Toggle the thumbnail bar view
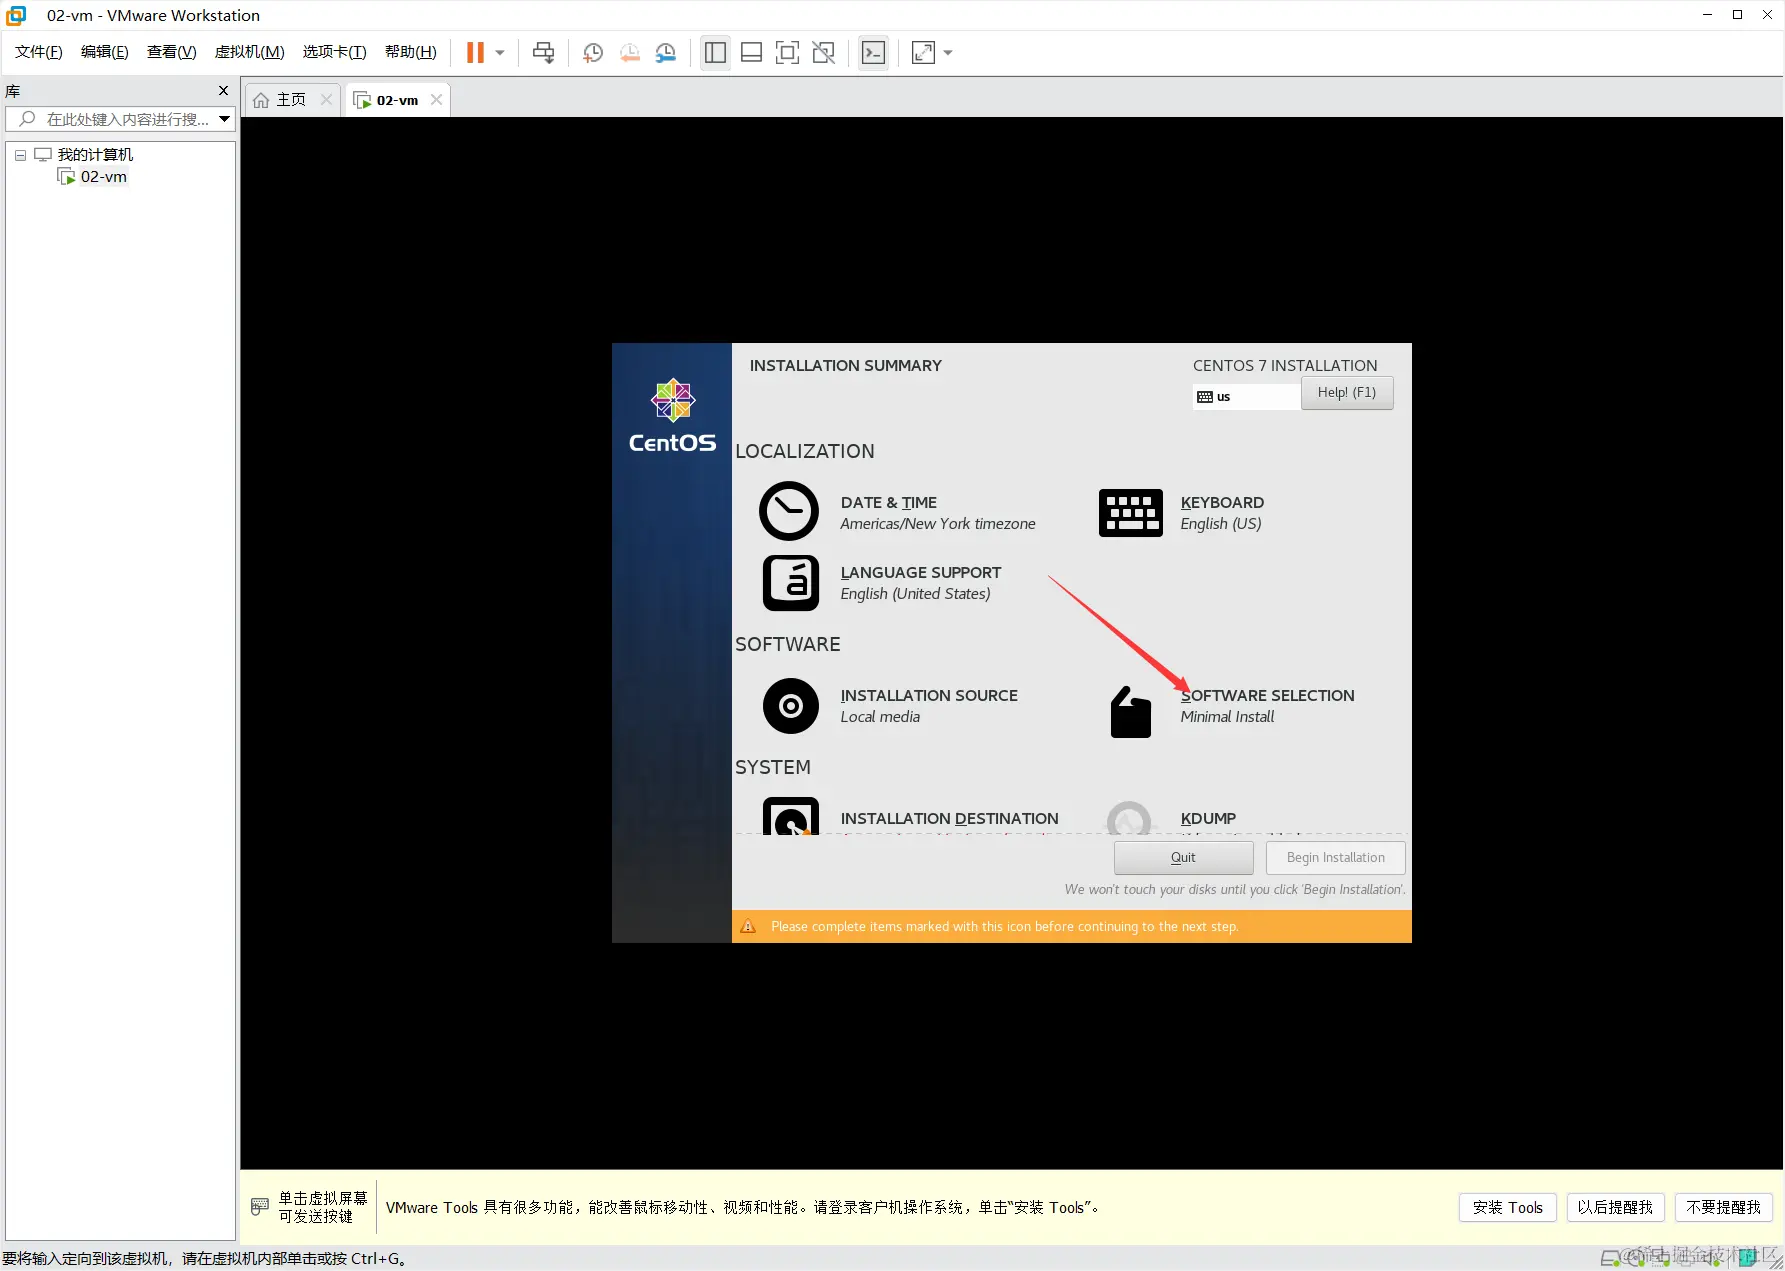Viewport: 1785px width, 1271px height. point(751,53)
